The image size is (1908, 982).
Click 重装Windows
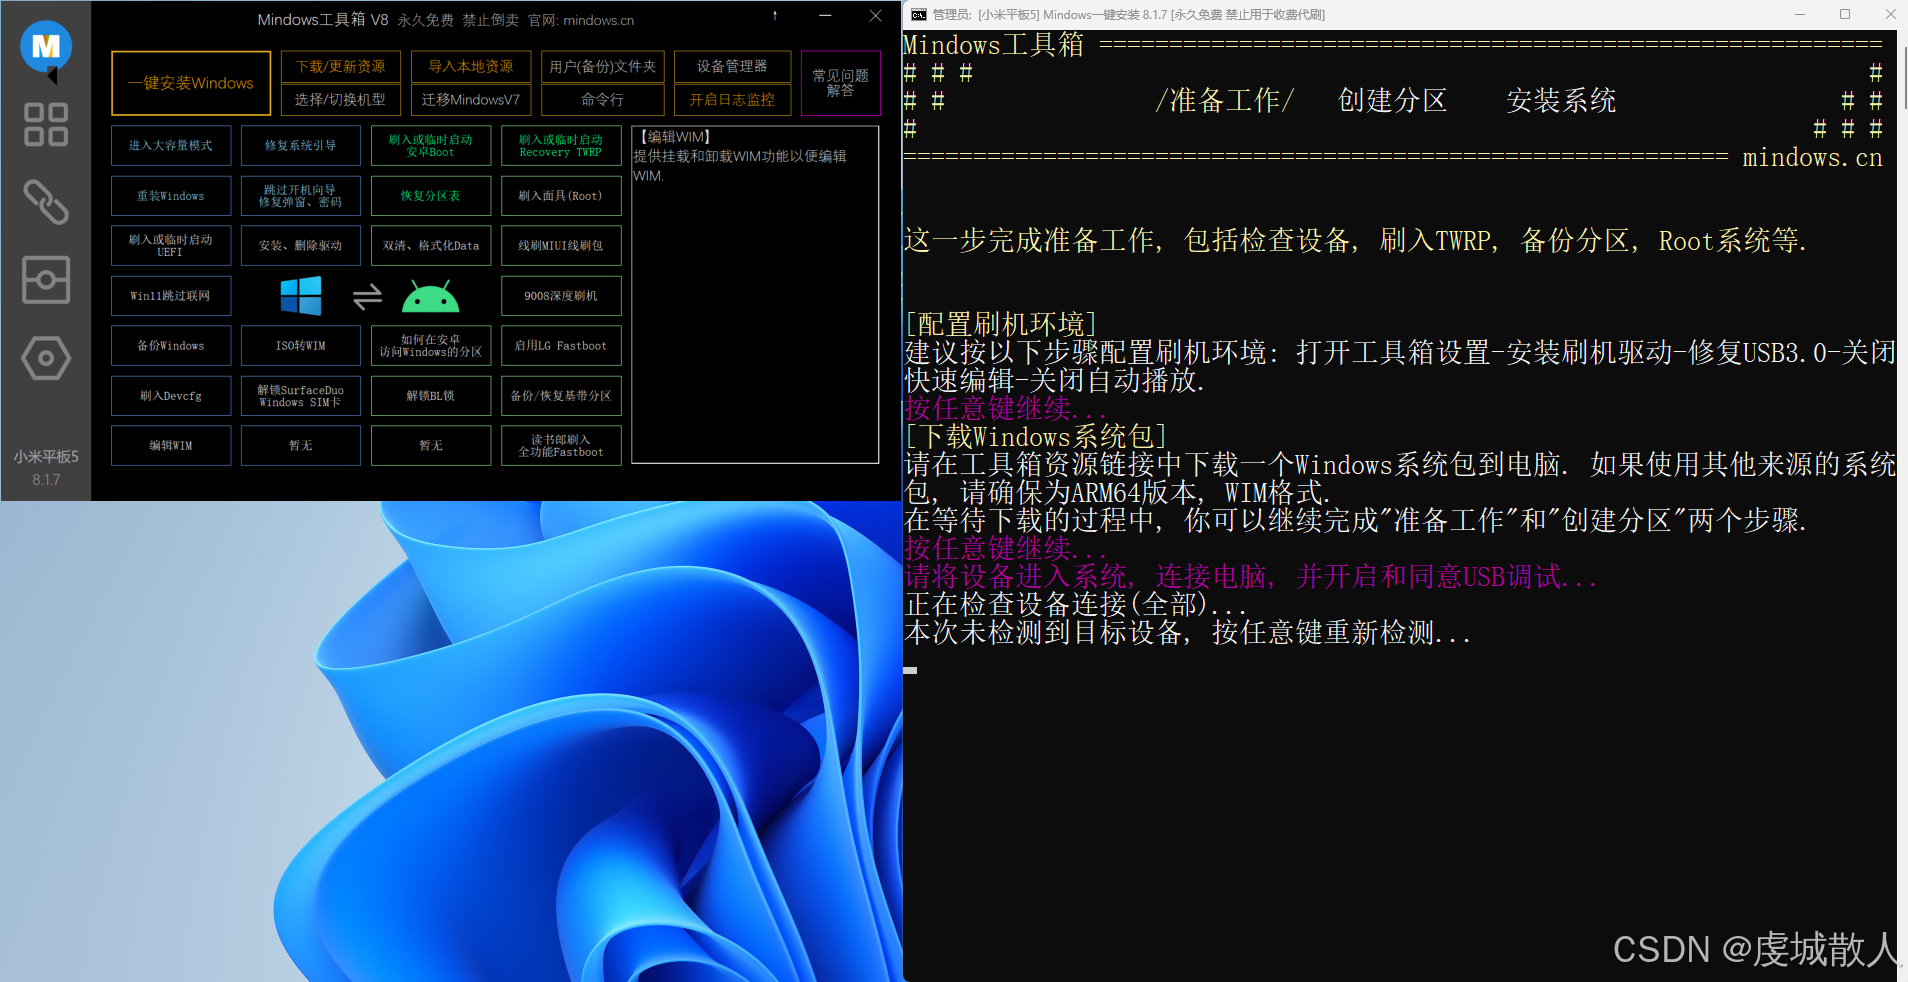[x=171, y=196]
